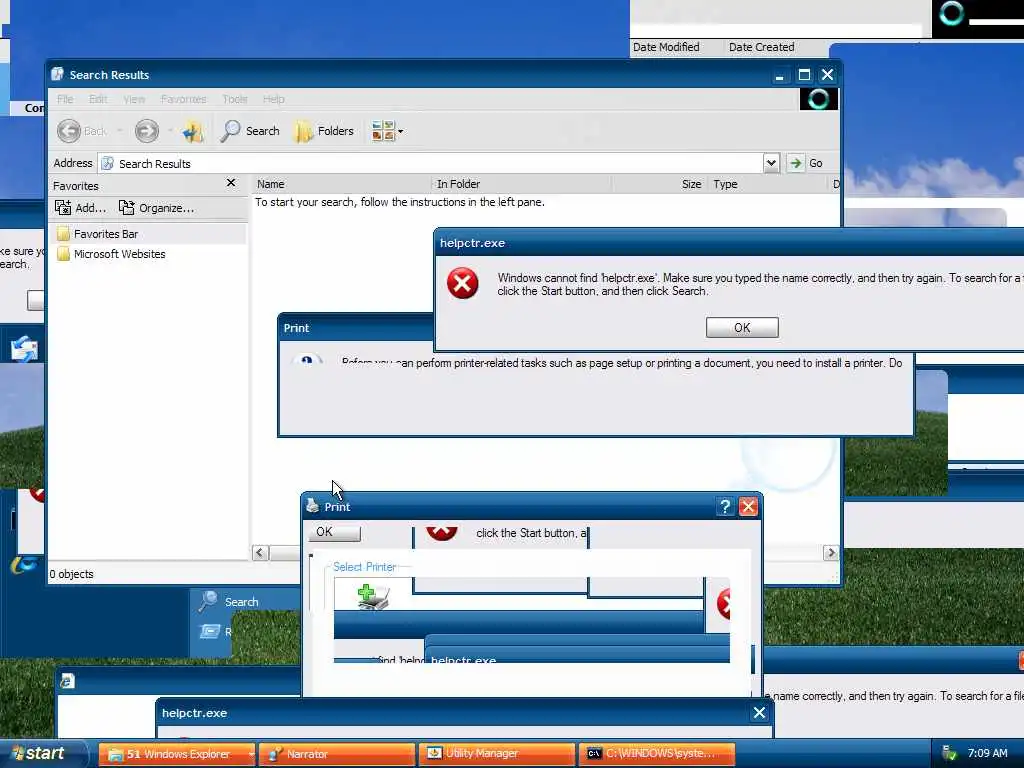Click the Forward arrow toolbar icon
Screen dimensions: 1024x768
pos(146,131)
